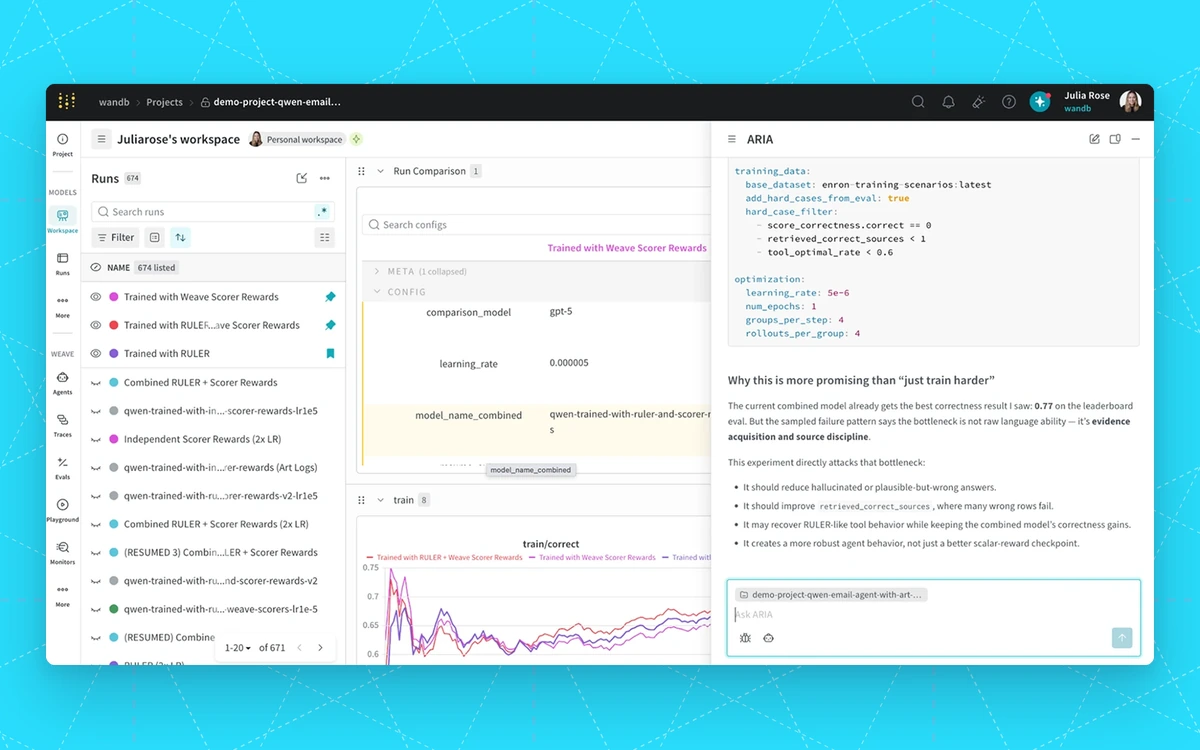The image size is (1200, 750).
Task: Open the Traces sidebar item
Action: click(x=62, y=425)
